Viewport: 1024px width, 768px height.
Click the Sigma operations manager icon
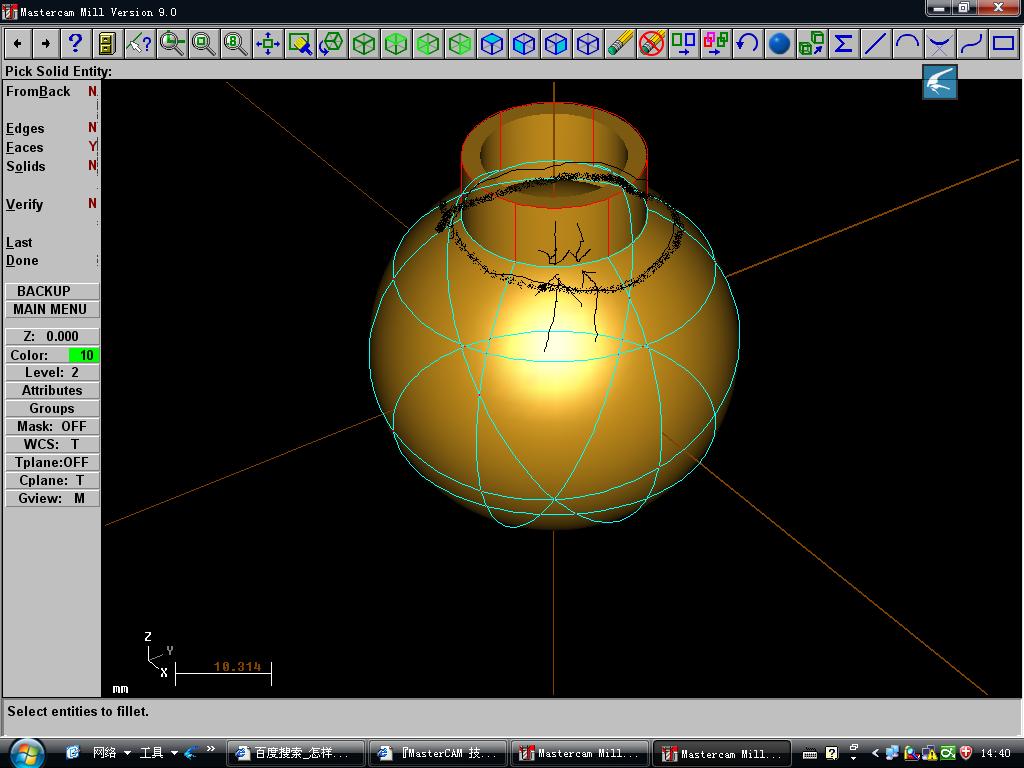coord(844,44)
